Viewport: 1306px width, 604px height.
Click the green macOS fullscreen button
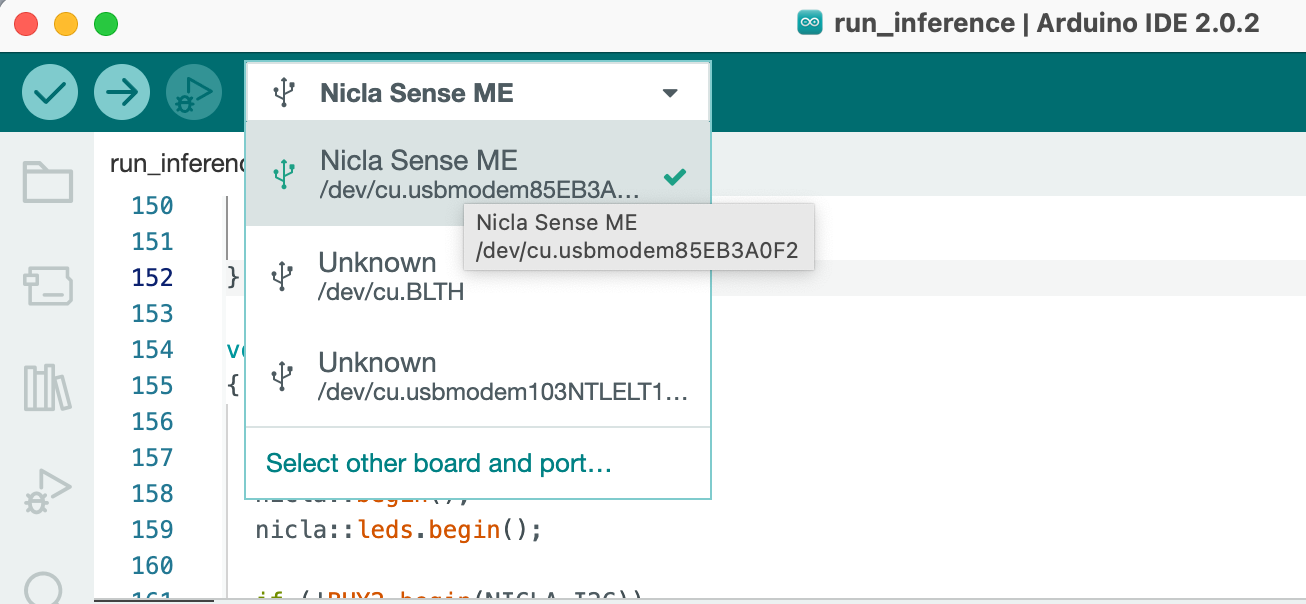click(105, 24)
